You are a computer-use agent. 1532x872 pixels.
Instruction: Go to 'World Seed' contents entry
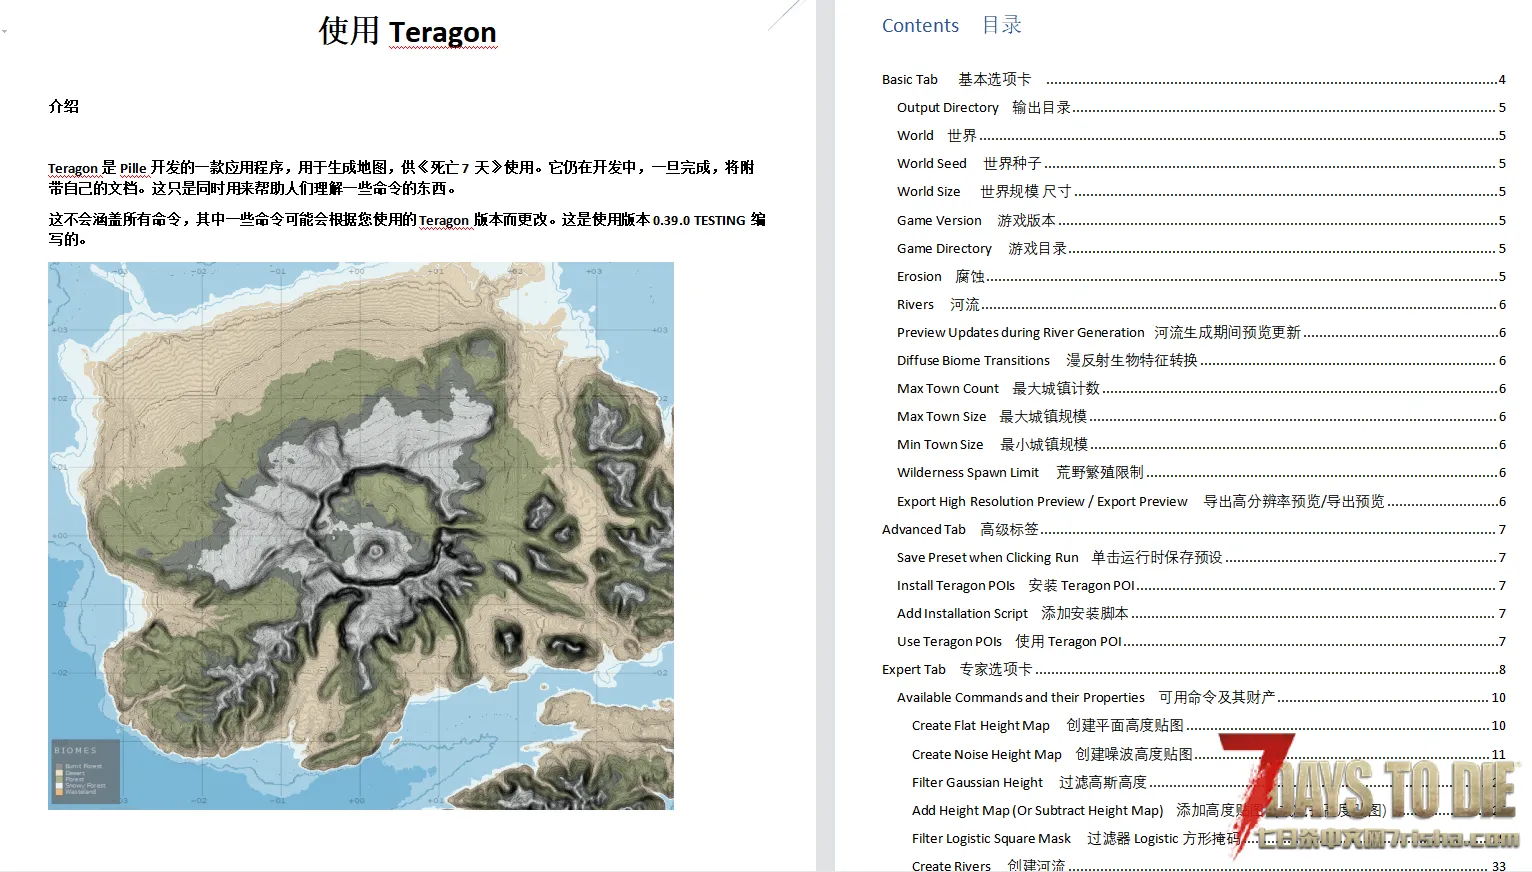point(1201,163)
